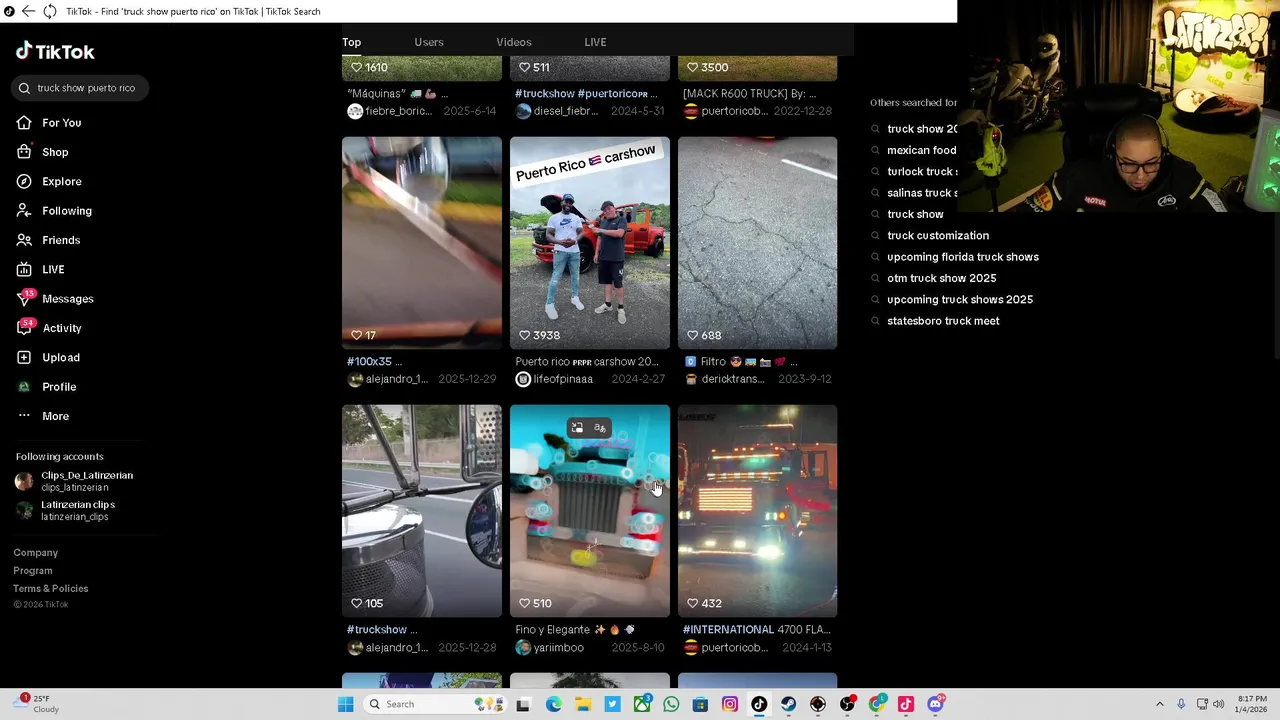Click Upload in the sidebar
This screenshot has height=720, width=1280.
coord(47,357)
